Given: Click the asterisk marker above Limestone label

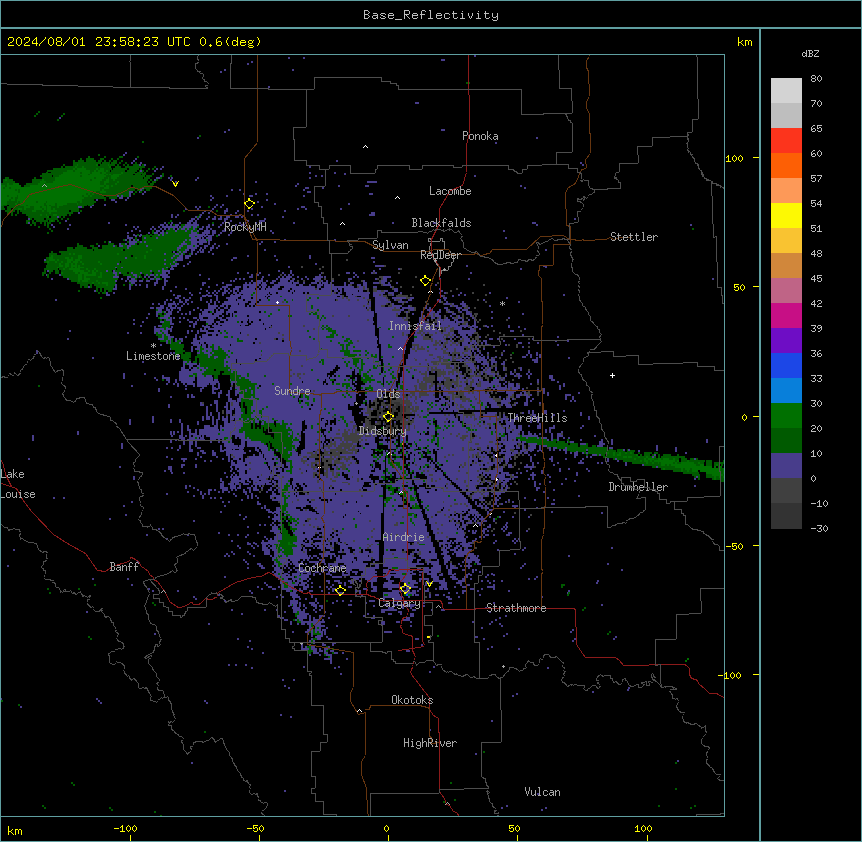Looking at the screenshot, I should pos(153,346).
